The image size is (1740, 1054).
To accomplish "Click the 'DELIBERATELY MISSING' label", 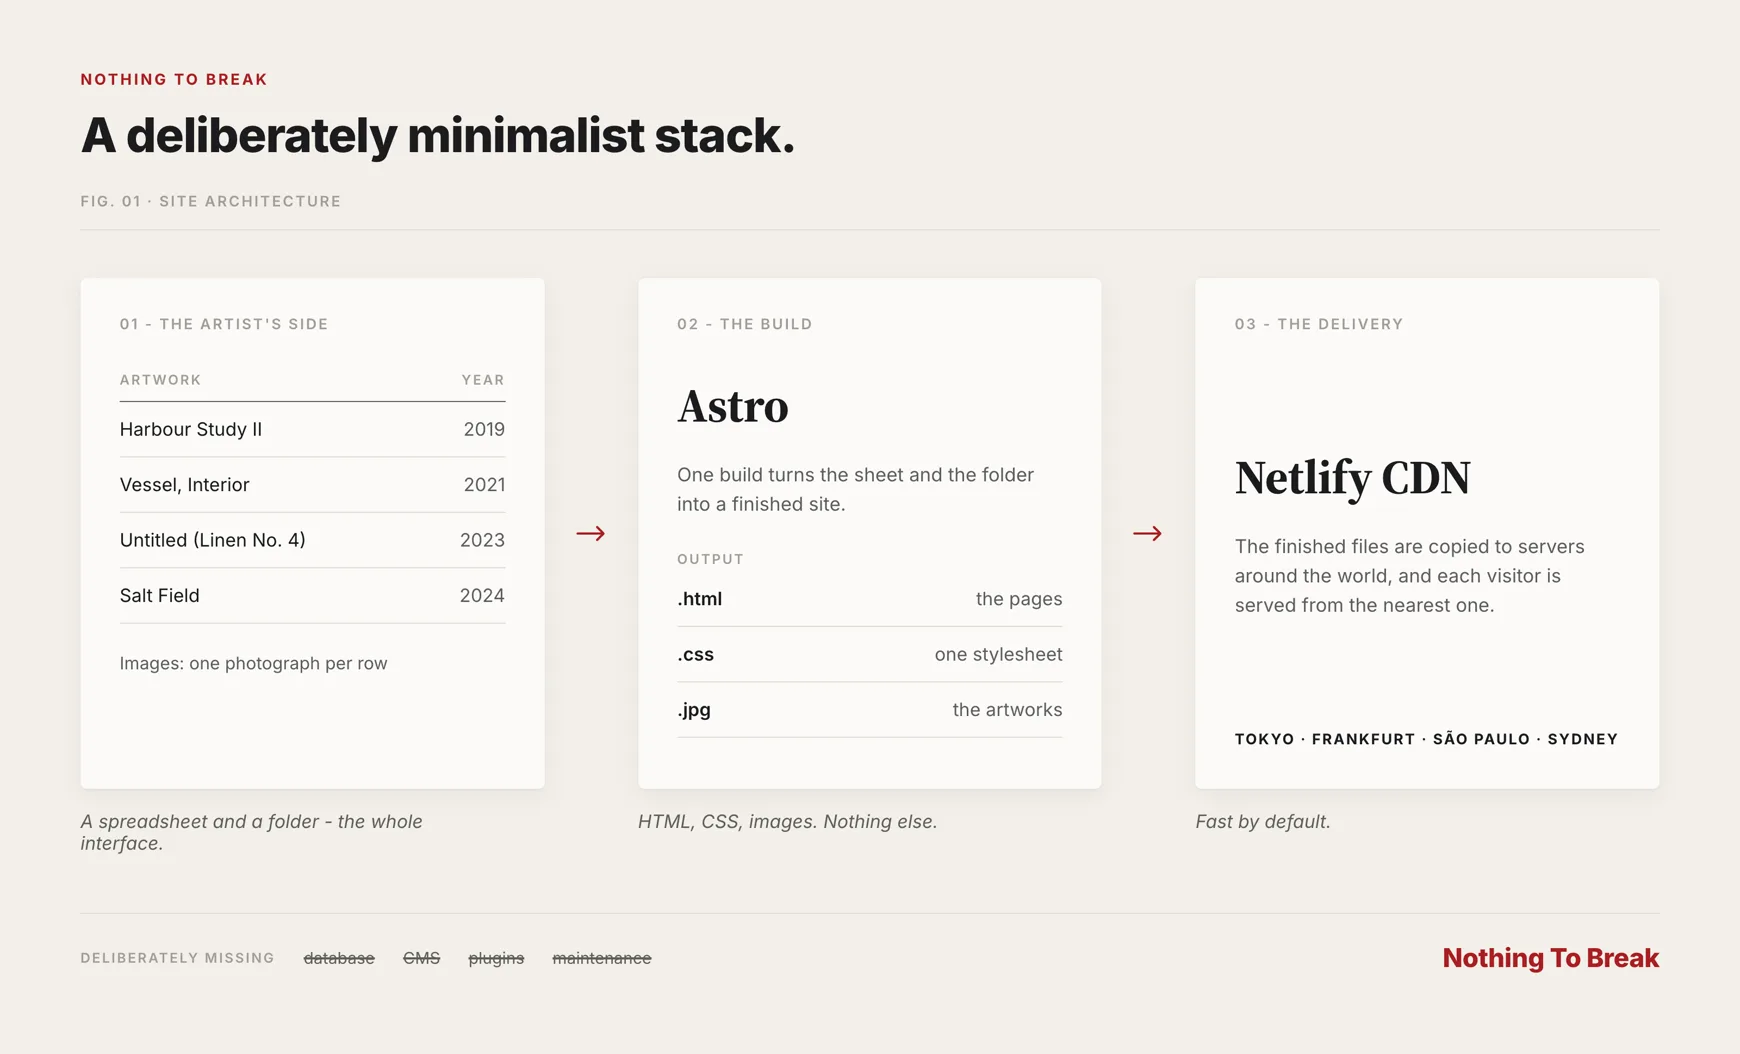I will [177, 958].
